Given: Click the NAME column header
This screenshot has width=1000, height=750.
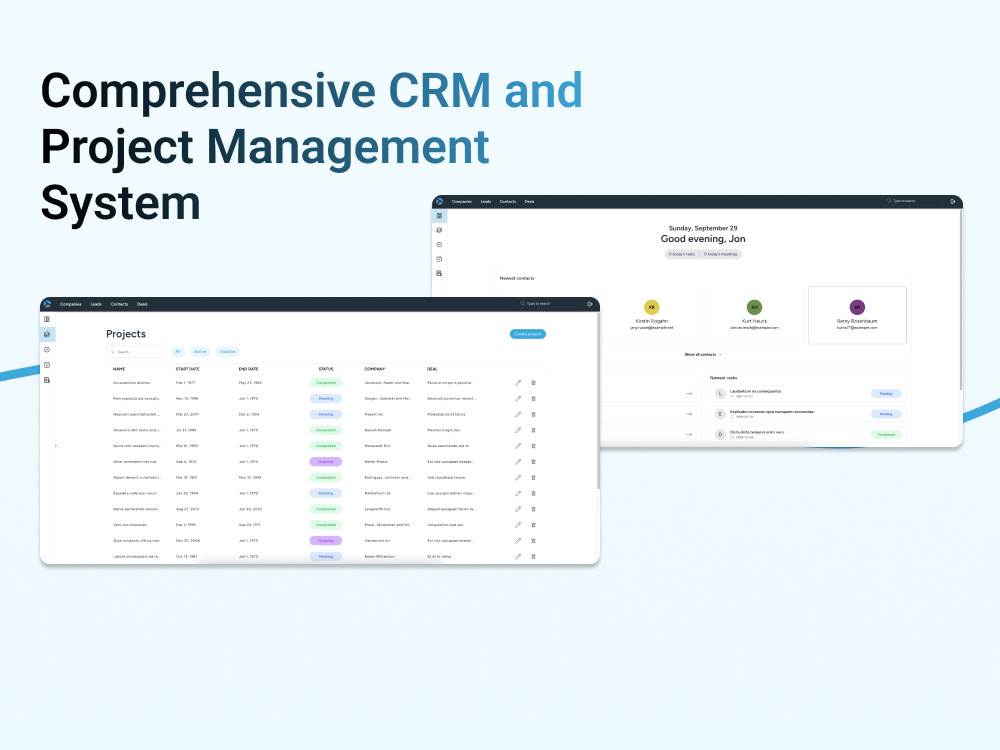Looking at the screenshot, I should click(119, 369).
